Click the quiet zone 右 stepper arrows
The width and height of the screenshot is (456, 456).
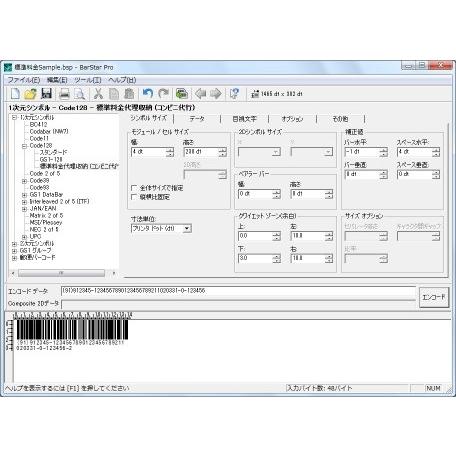[329, 258]
